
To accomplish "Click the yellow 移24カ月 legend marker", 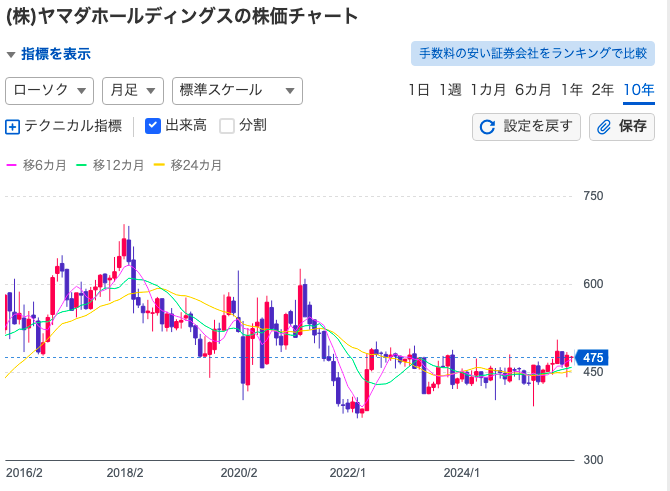I will coord(160,165).
